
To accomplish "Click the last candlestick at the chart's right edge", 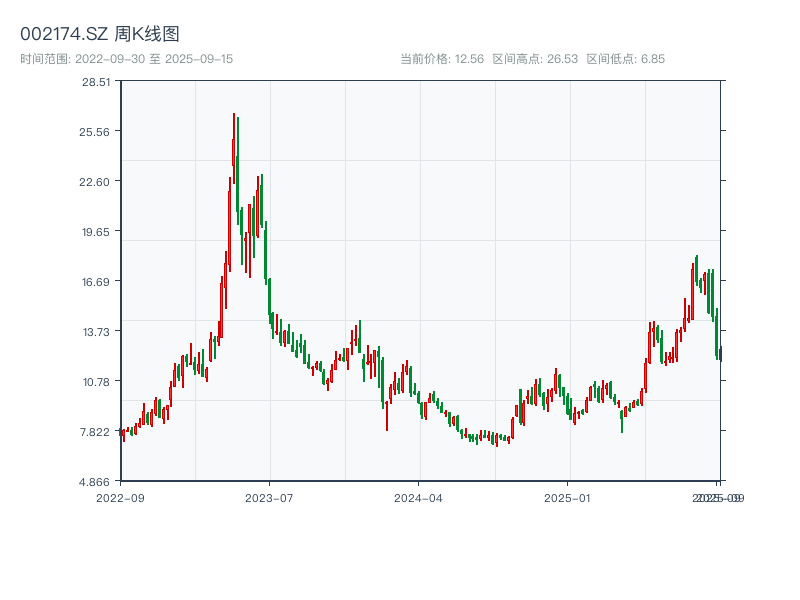I will [x=720, y=354].
